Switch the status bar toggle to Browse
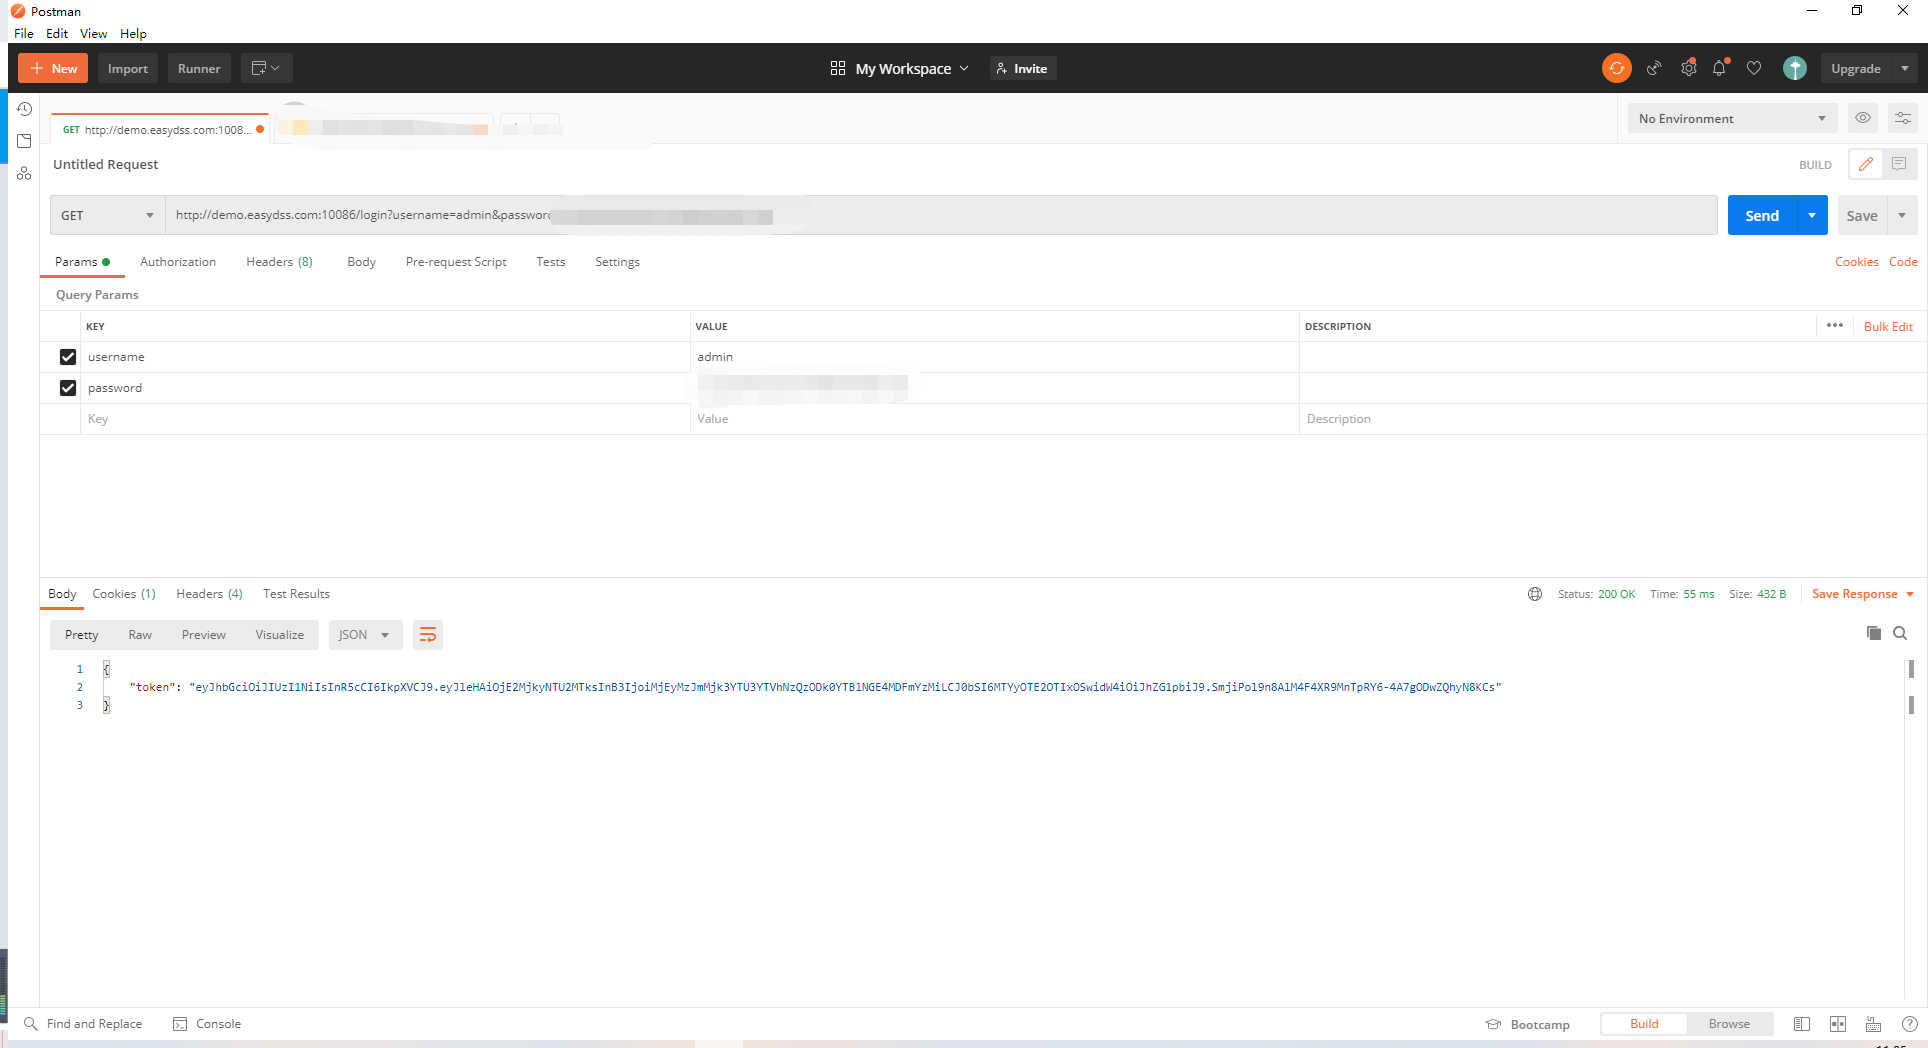Viewport: 1928px width, 1048px height. click(x=1729, y=1024)
